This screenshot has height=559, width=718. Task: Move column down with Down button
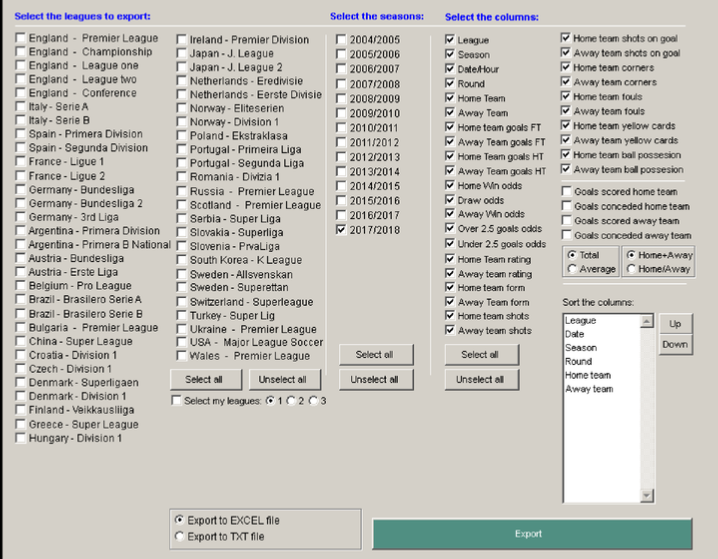tap(675, 344)
